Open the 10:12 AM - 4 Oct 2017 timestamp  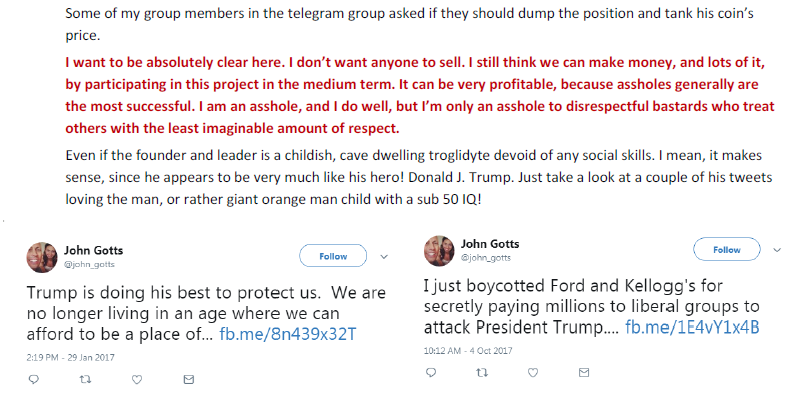(x=468, y=351)
